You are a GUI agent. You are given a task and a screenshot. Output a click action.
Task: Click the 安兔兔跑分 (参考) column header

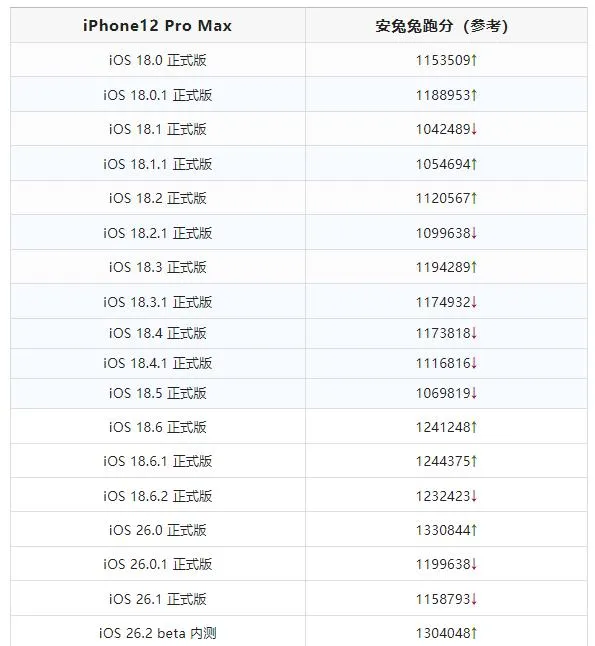[x=441, y=26]
